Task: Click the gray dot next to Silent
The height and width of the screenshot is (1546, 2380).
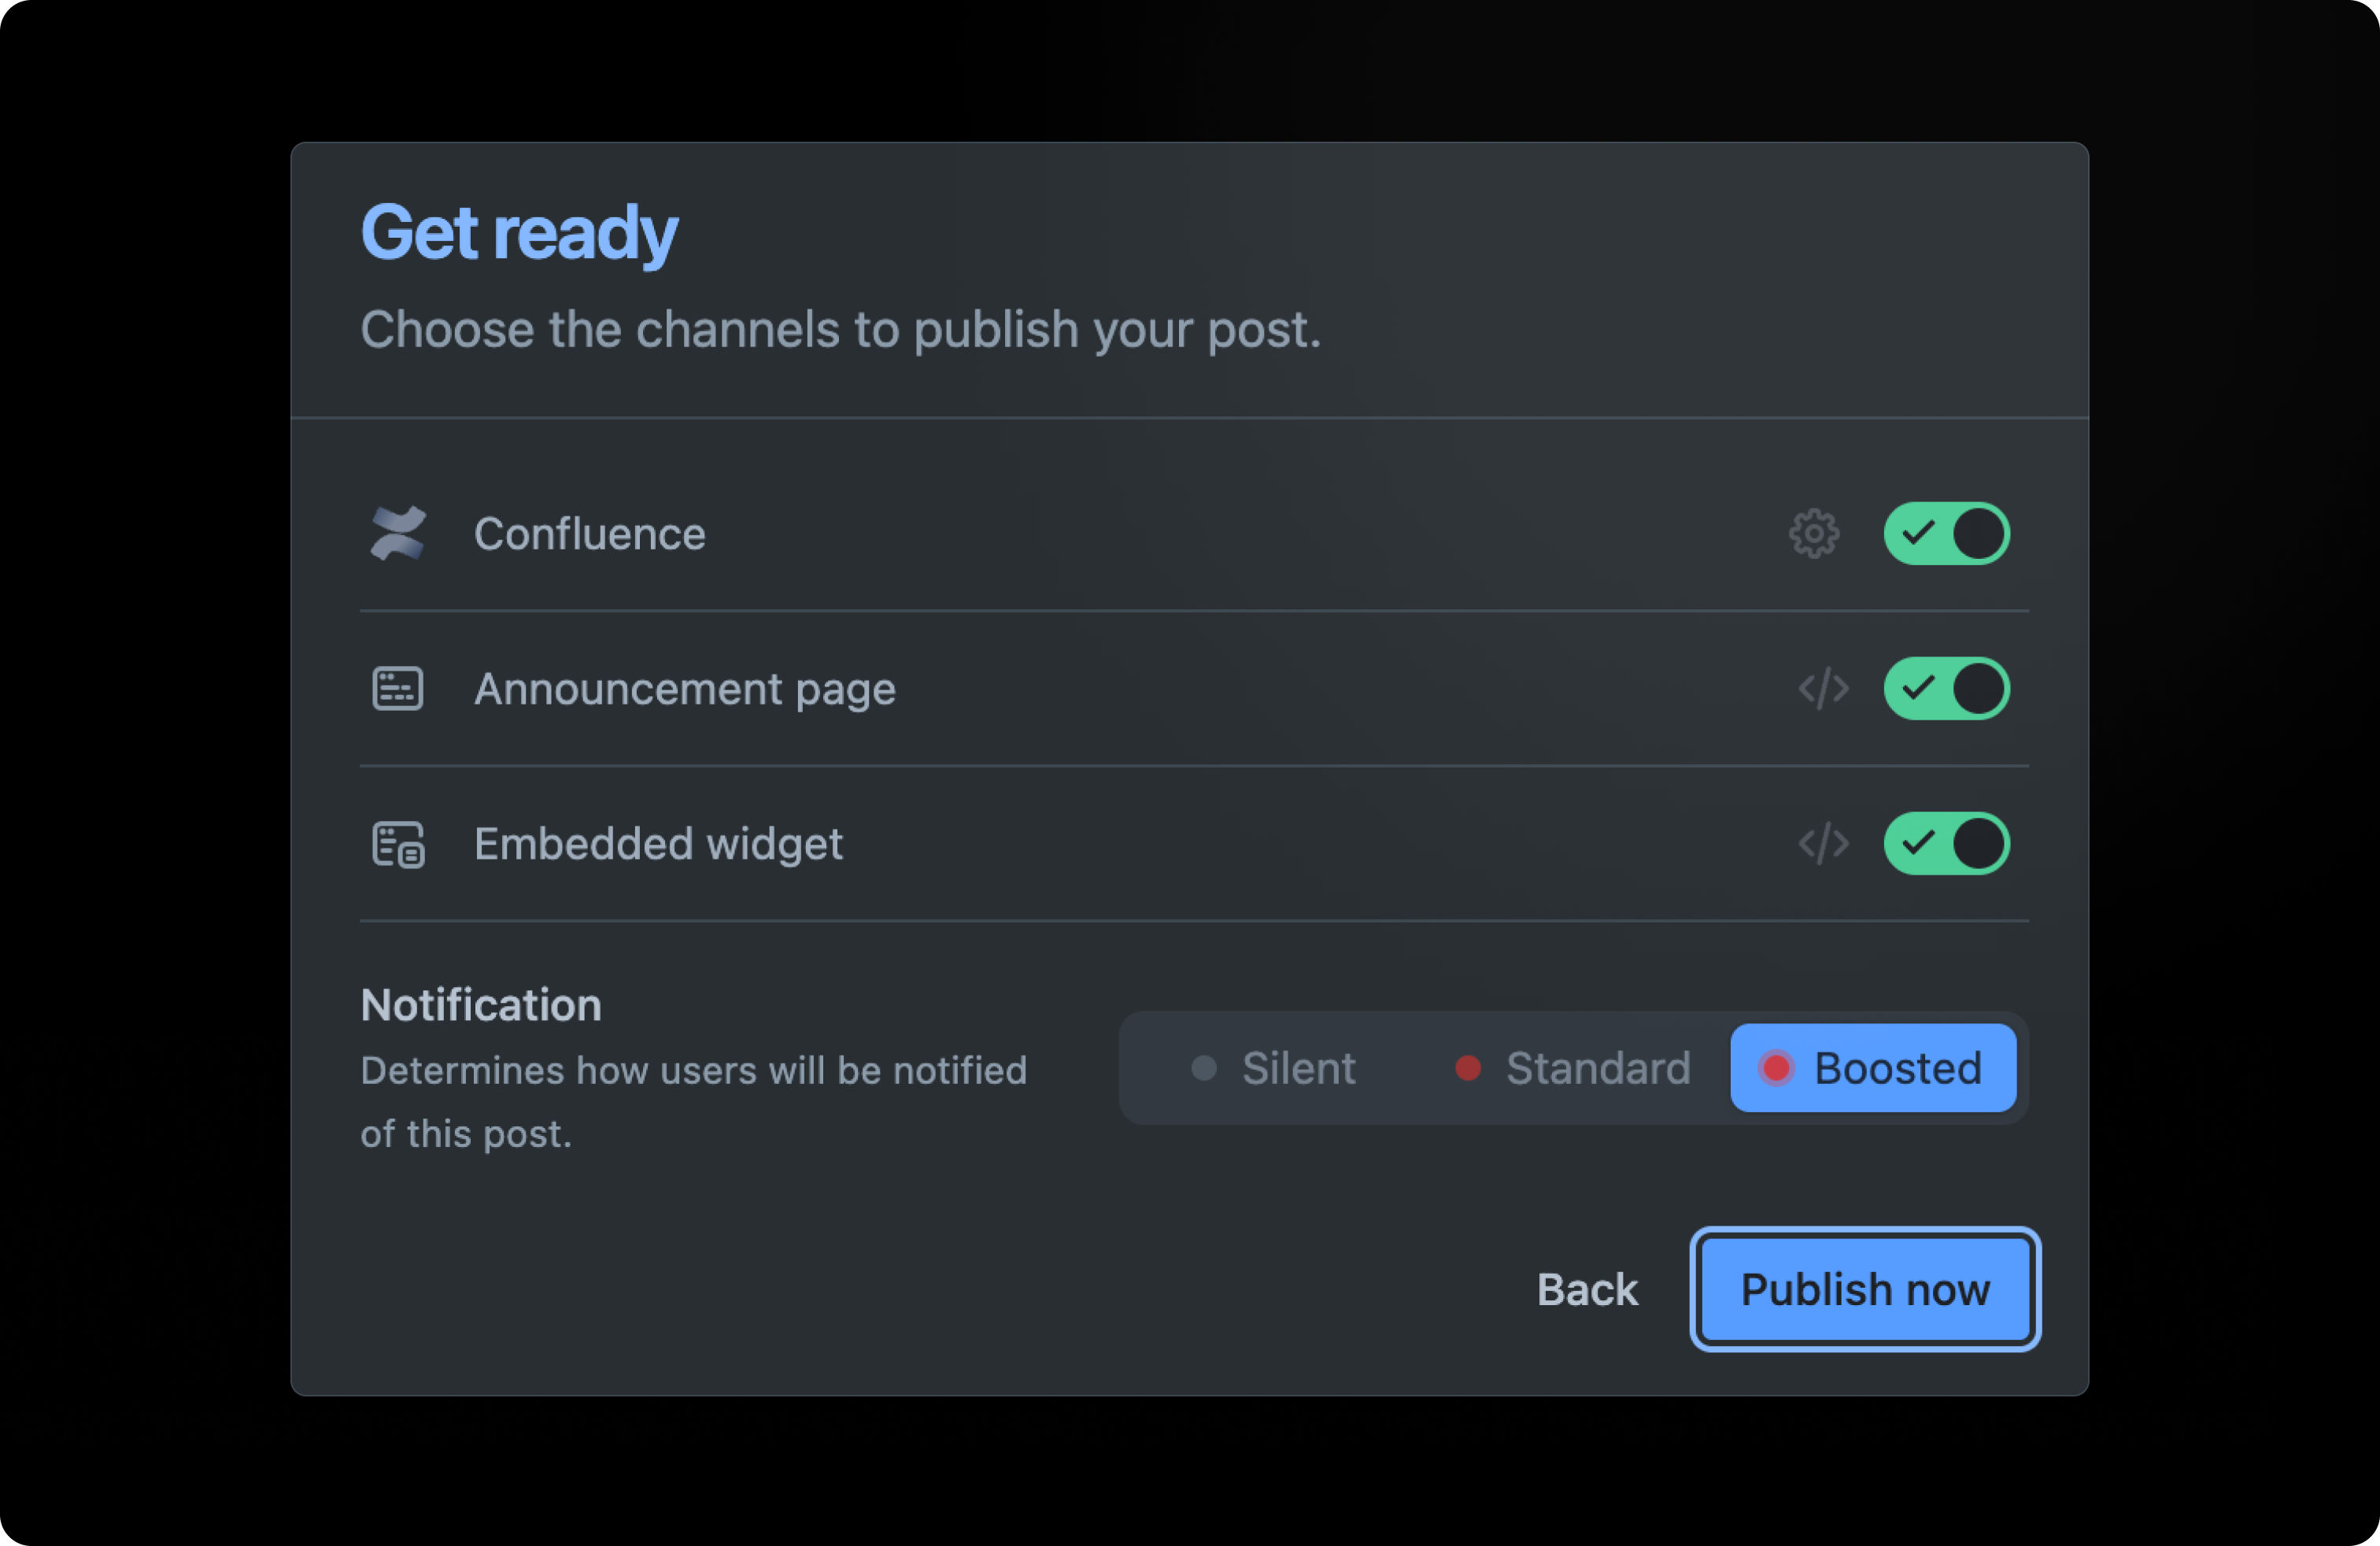Action: pyautogui.click(x=1204, y=1068)
